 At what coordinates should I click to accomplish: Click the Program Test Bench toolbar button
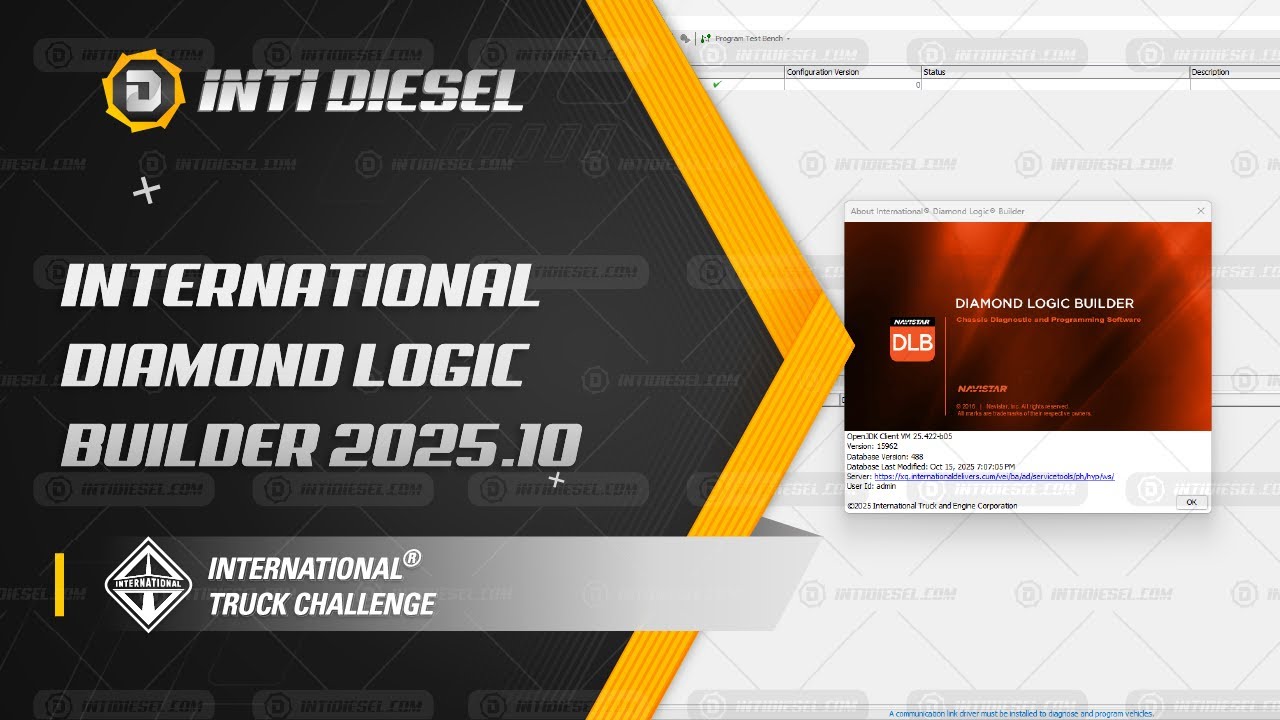pyautogui.click(x=741, y=38)
